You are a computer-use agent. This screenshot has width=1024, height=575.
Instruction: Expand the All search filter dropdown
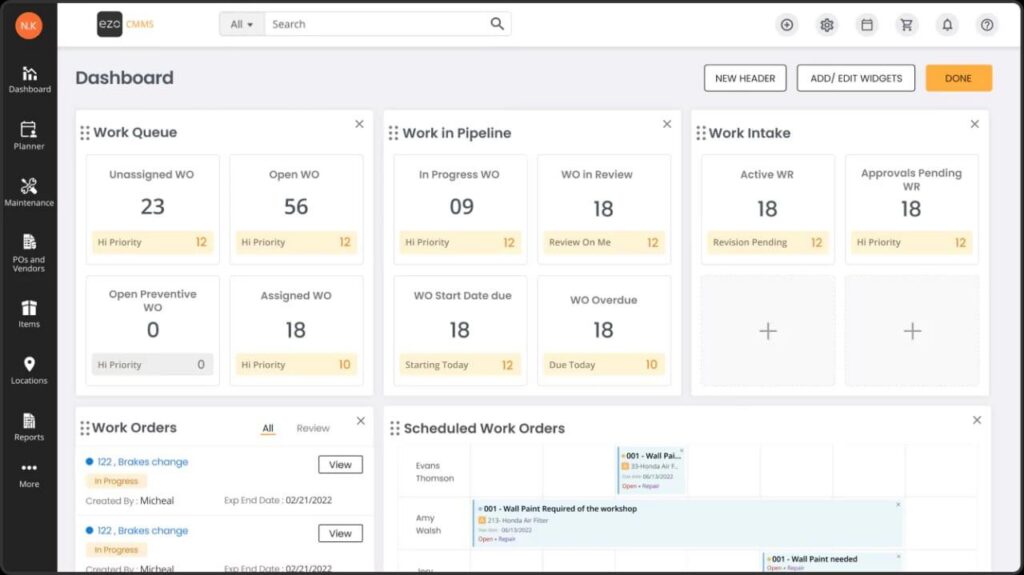[x=242, y=24]
